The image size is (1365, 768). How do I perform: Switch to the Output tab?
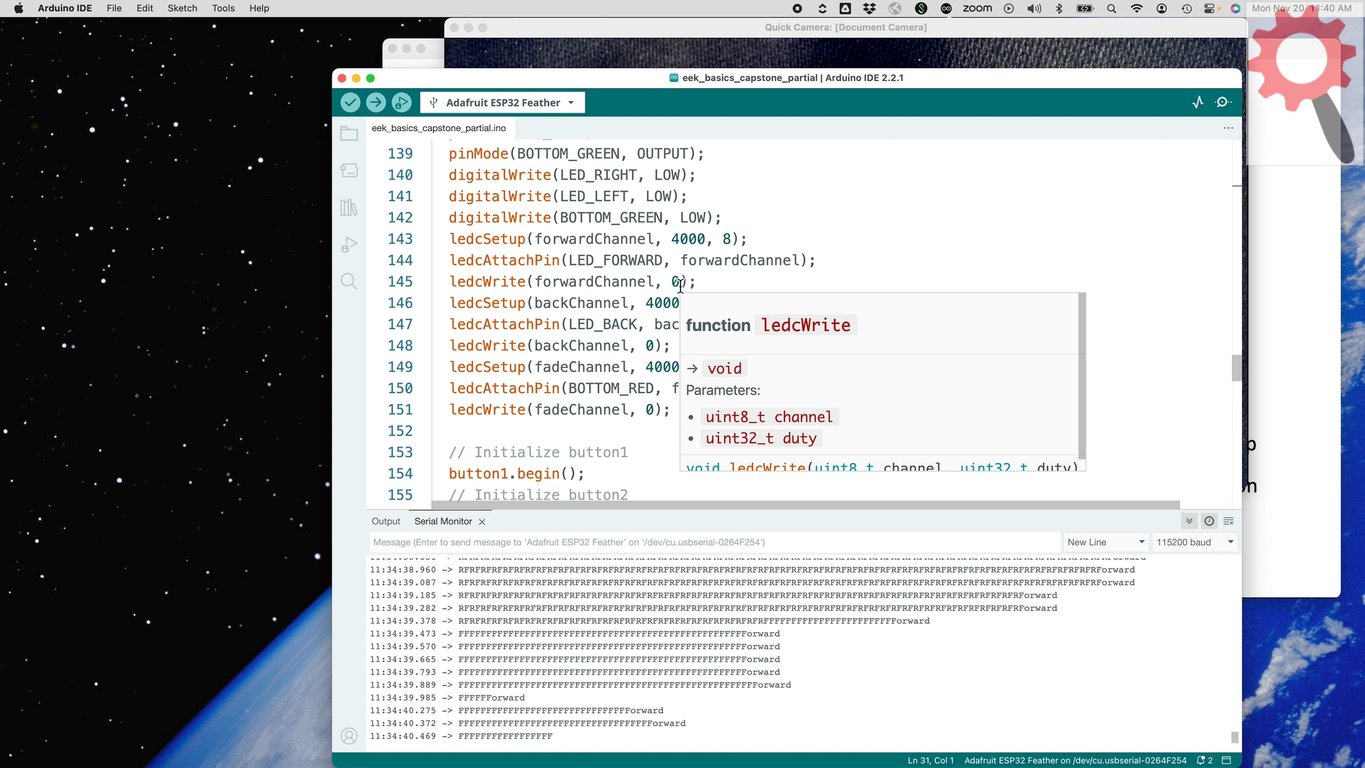[x=386, y=521]
